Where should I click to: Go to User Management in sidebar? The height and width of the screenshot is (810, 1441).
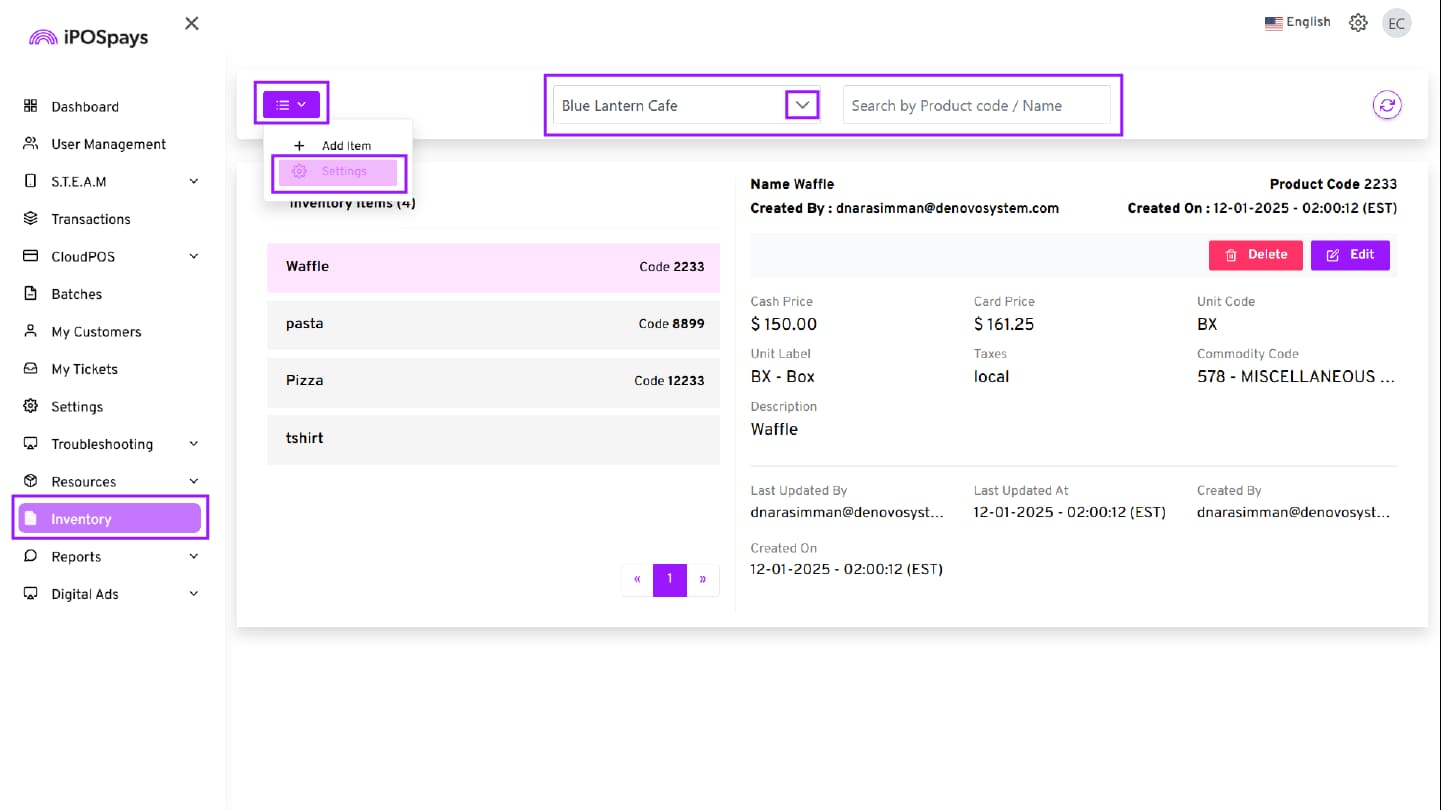pos(108,144)
